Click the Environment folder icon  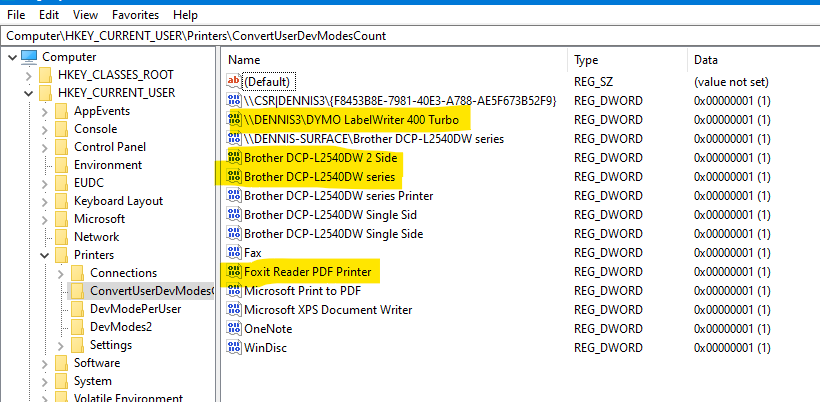pyautogui.click(x=62, y=165)
